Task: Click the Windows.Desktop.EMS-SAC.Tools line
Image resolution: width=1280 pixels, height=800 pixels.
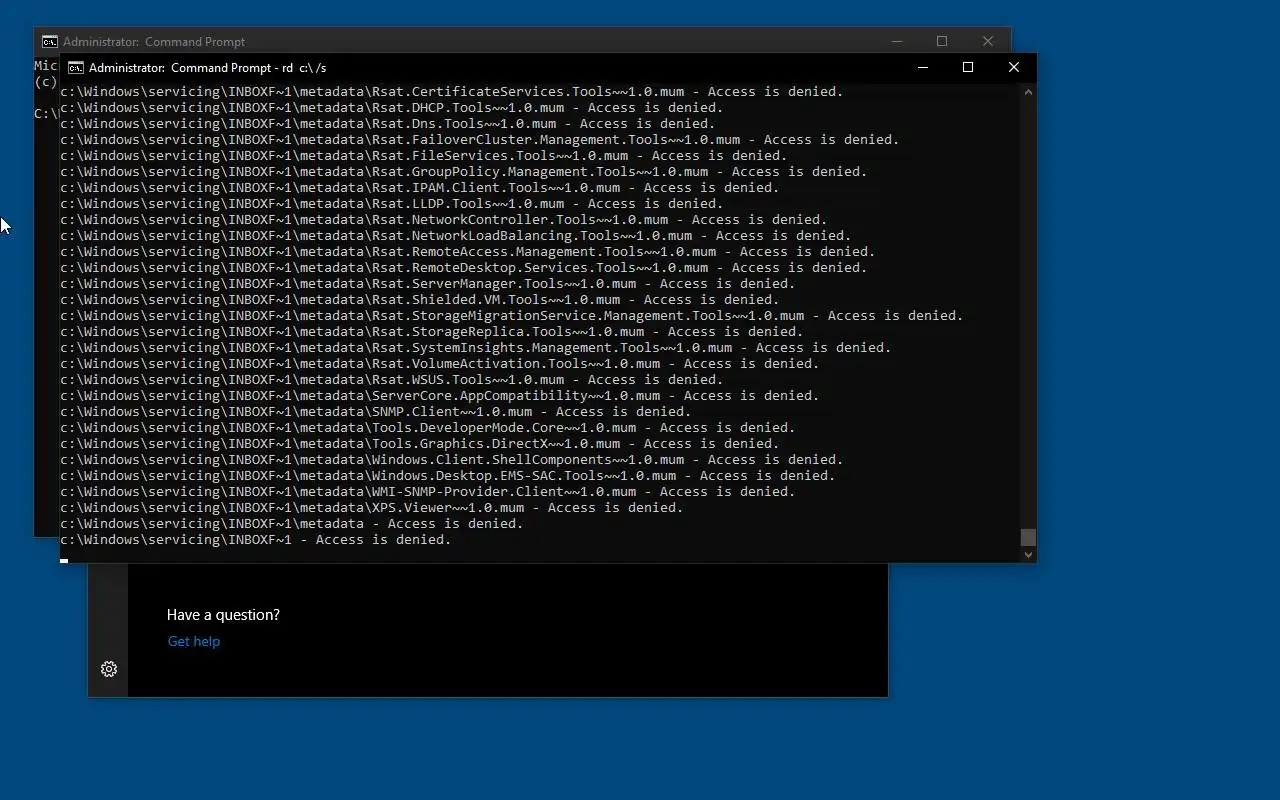Action: pyautogui.click(x=448, y=476)
